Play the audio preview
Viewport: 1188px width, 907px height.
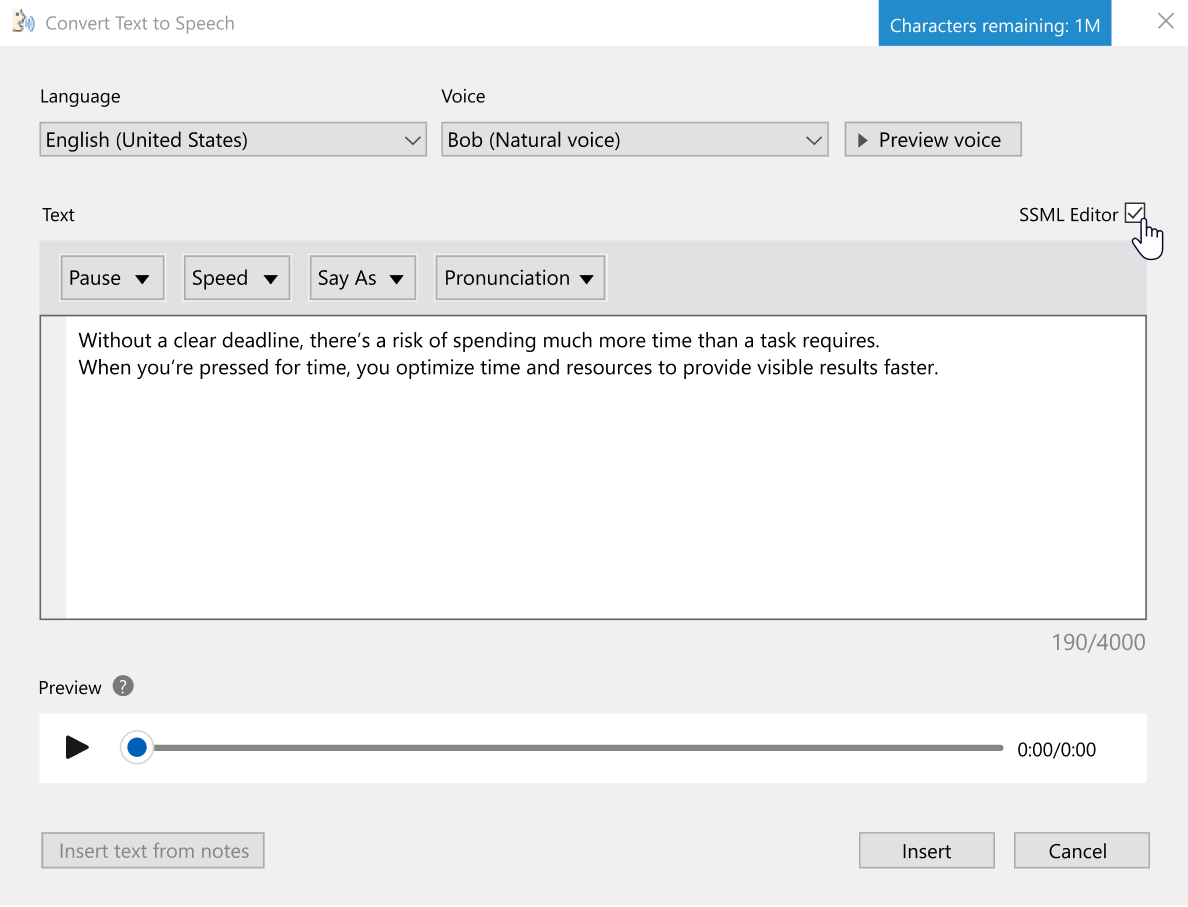click(x=77, y=747)
